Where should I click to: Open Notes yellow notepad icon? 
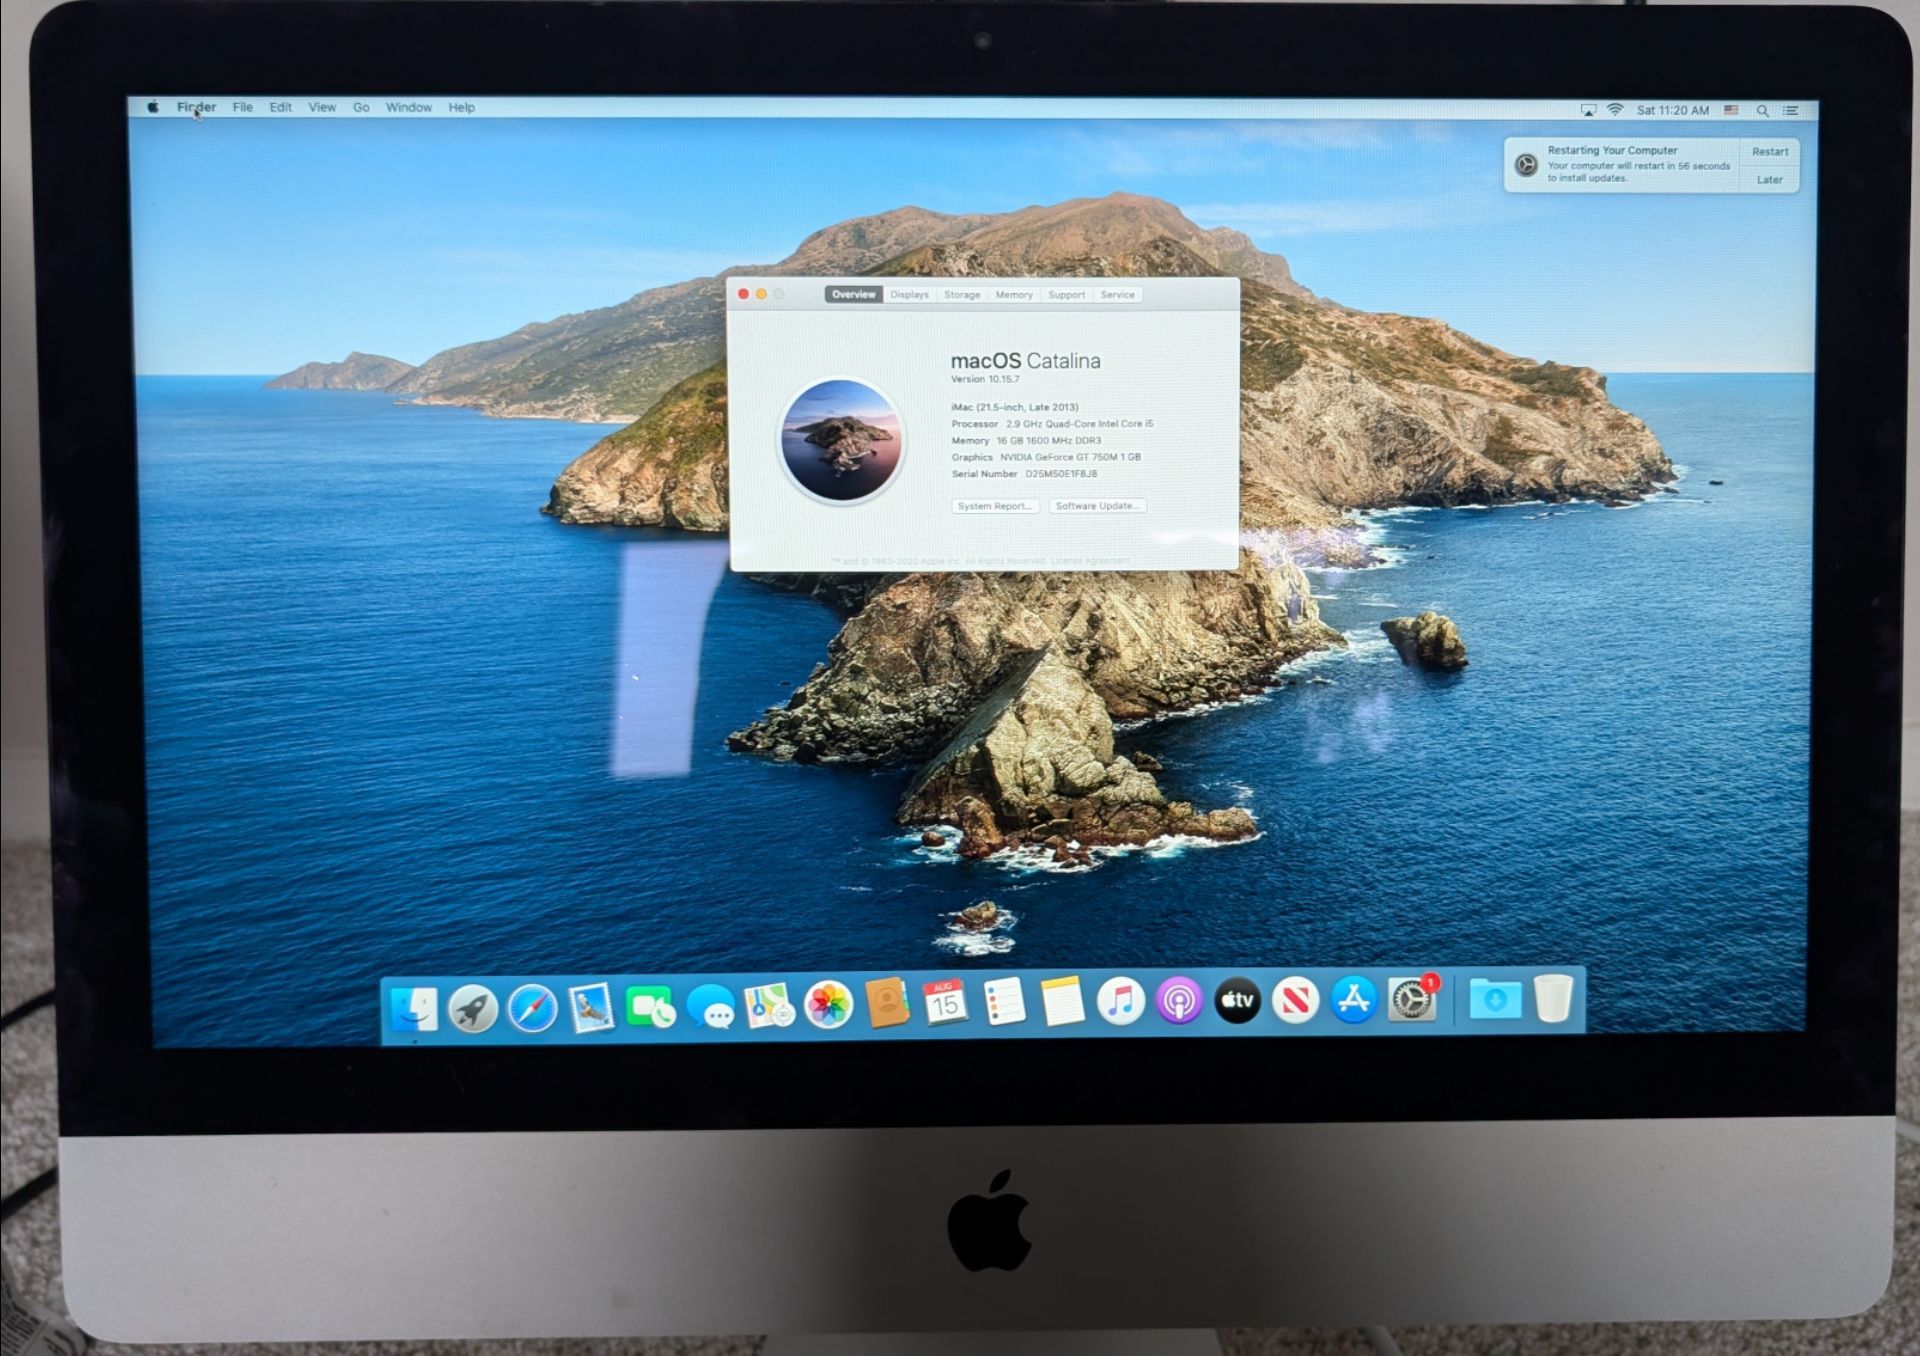1062,1001
